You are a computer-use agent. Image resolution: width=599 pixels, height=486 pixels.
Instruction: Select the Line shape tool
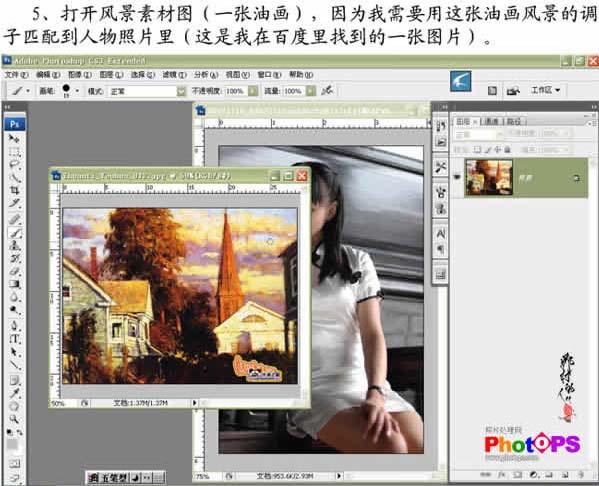coord(14,364)
